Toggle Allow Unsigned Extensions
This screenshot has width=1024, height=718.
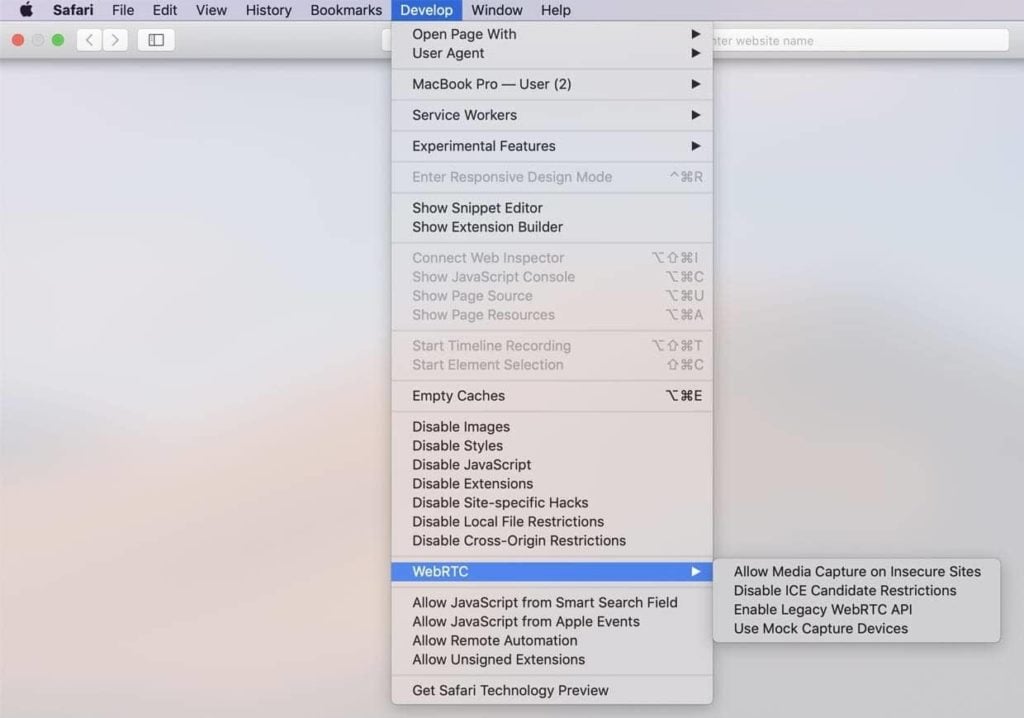pos(552,659)
